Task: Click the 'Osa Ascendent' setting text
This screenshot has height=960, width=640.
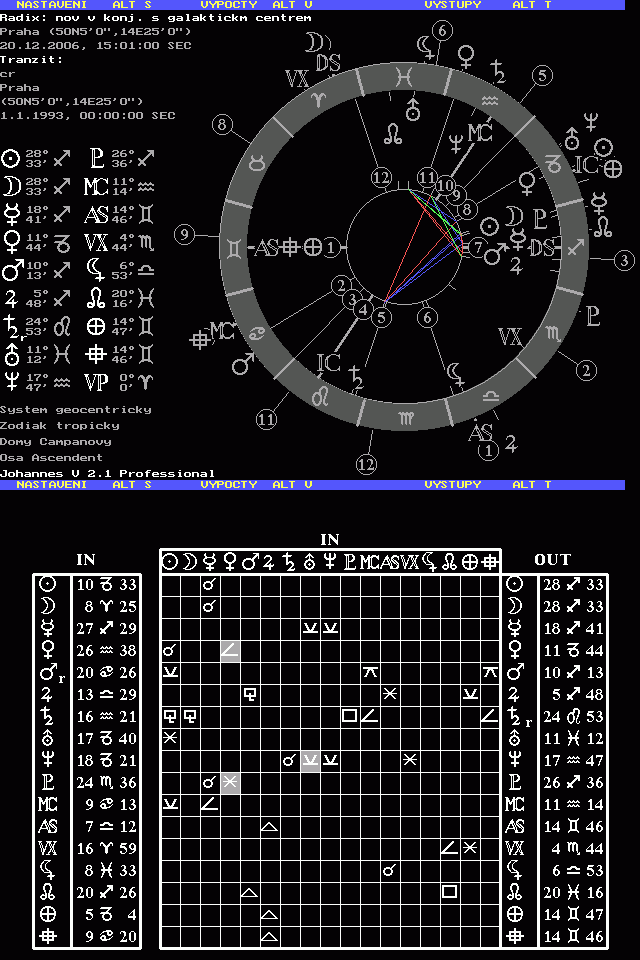Action: (x=52, y=458)
